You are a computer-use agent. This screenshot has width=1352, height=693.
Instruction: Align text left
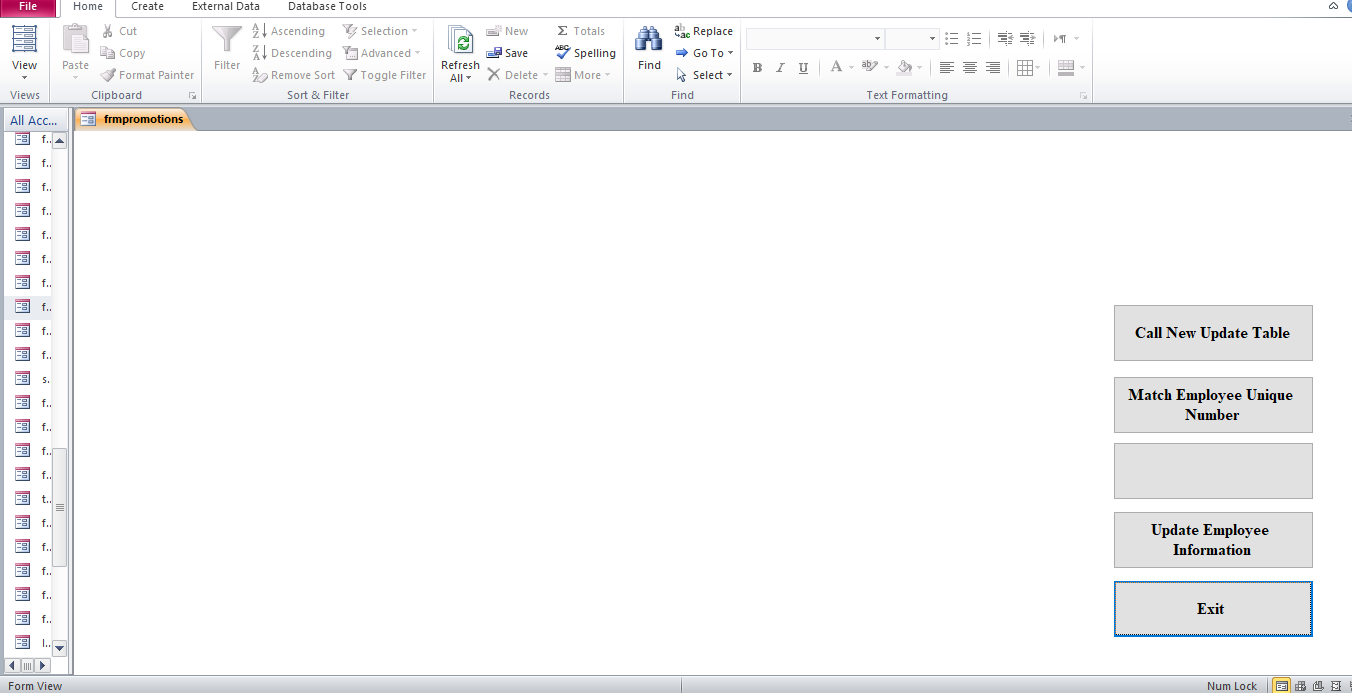pyautogui.click(x=947, y=68)
